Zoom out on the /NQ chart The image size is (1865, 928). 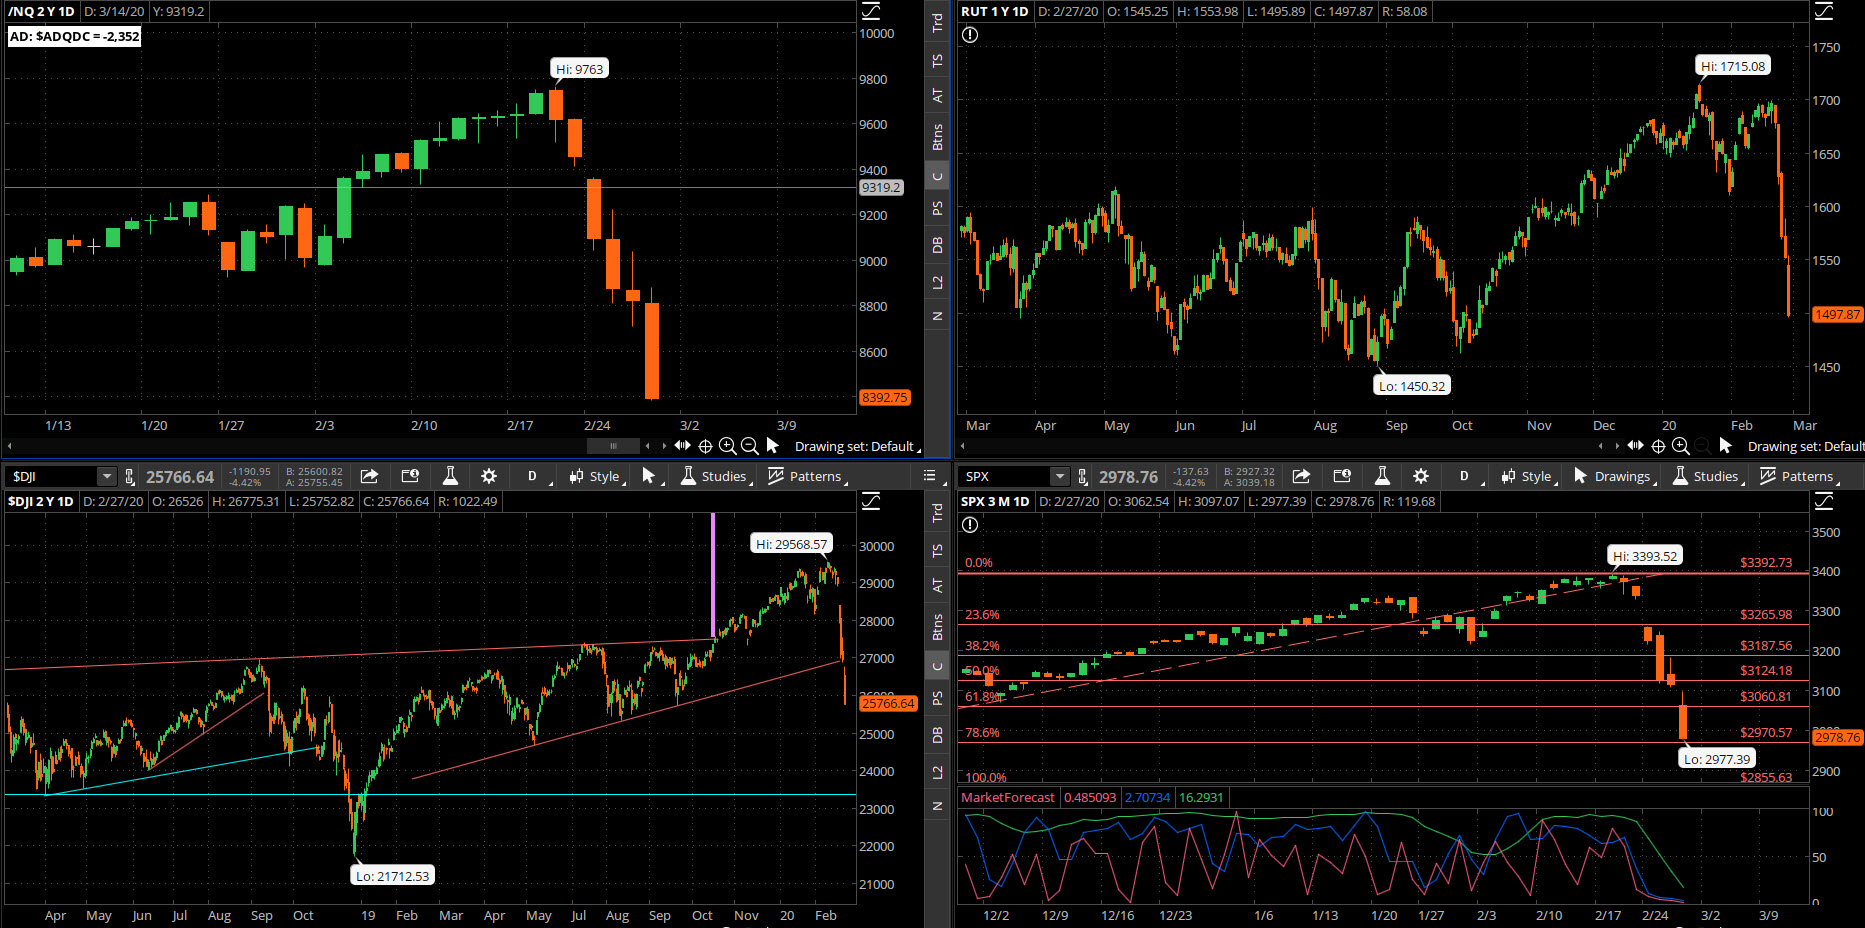(x=750, y=446)
